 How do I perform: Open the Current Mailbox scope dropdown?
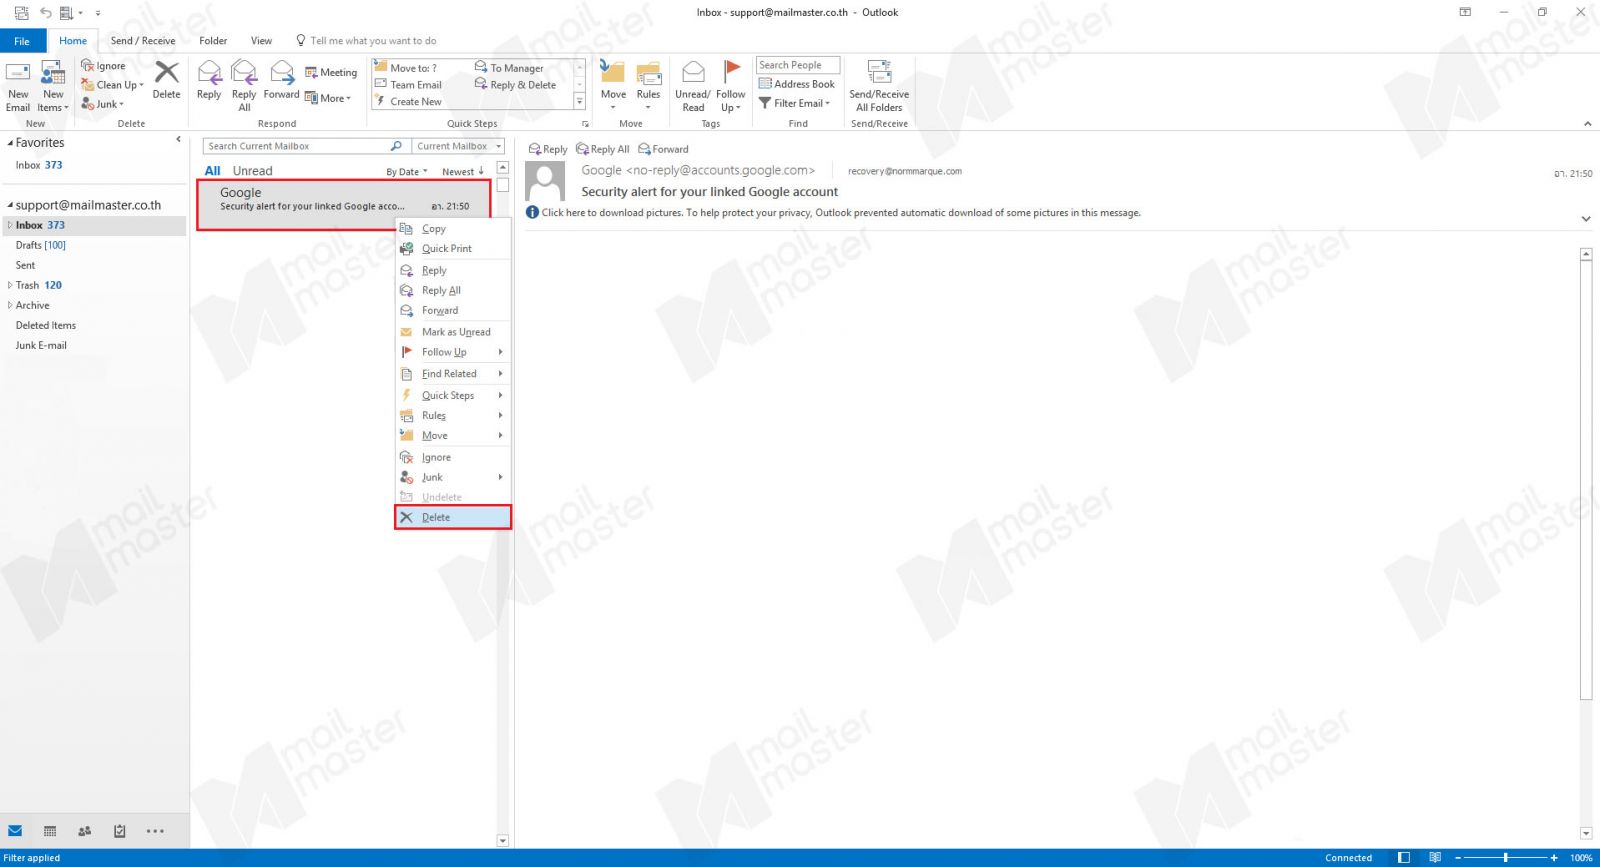pyautogui.click(x=458, y=146)
